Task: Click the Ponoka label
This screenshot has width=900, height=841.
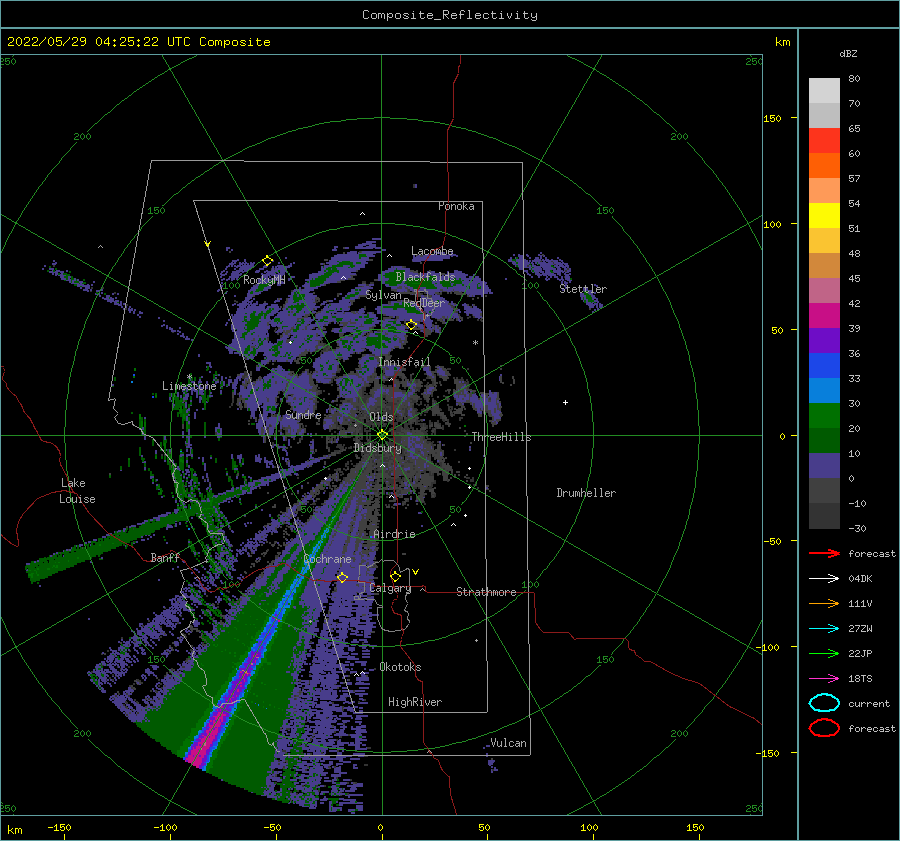Action: (x=456, y=206)
